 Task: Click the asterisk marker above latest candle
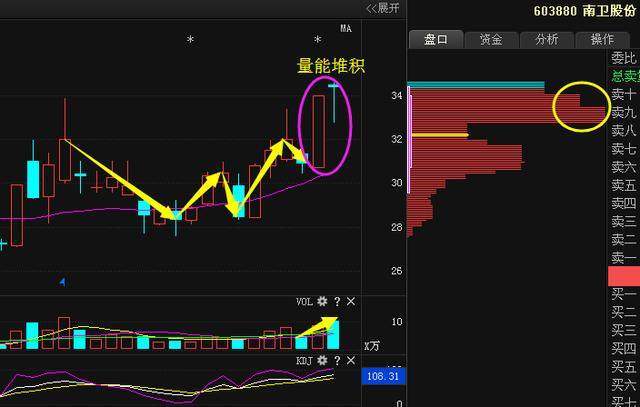318,40
